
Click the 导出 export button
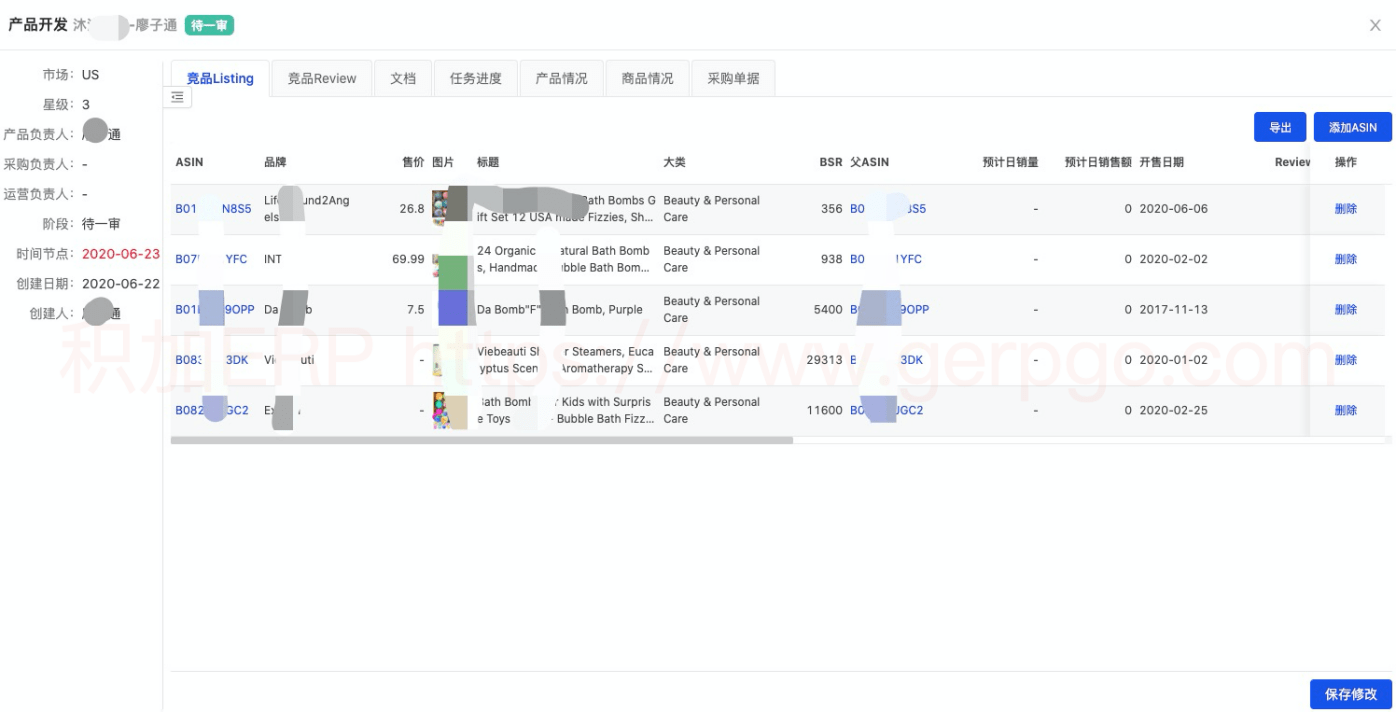(x=1279, y=127)
